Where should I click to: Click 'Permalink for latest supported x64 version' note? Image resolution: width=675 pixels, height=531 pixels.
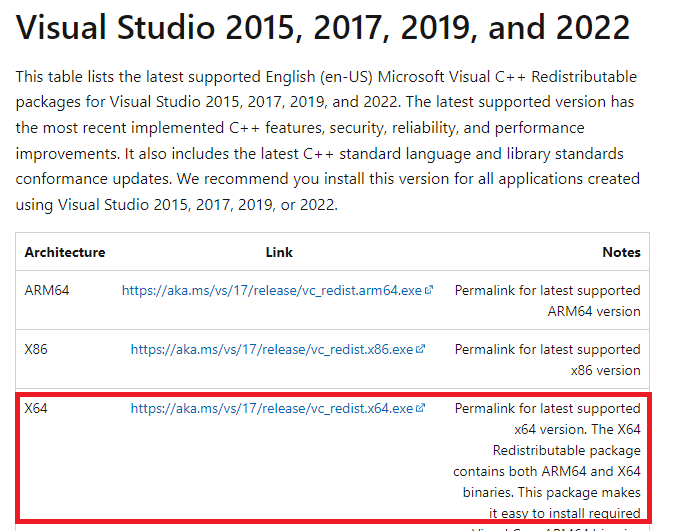click(x=547, y=418)
